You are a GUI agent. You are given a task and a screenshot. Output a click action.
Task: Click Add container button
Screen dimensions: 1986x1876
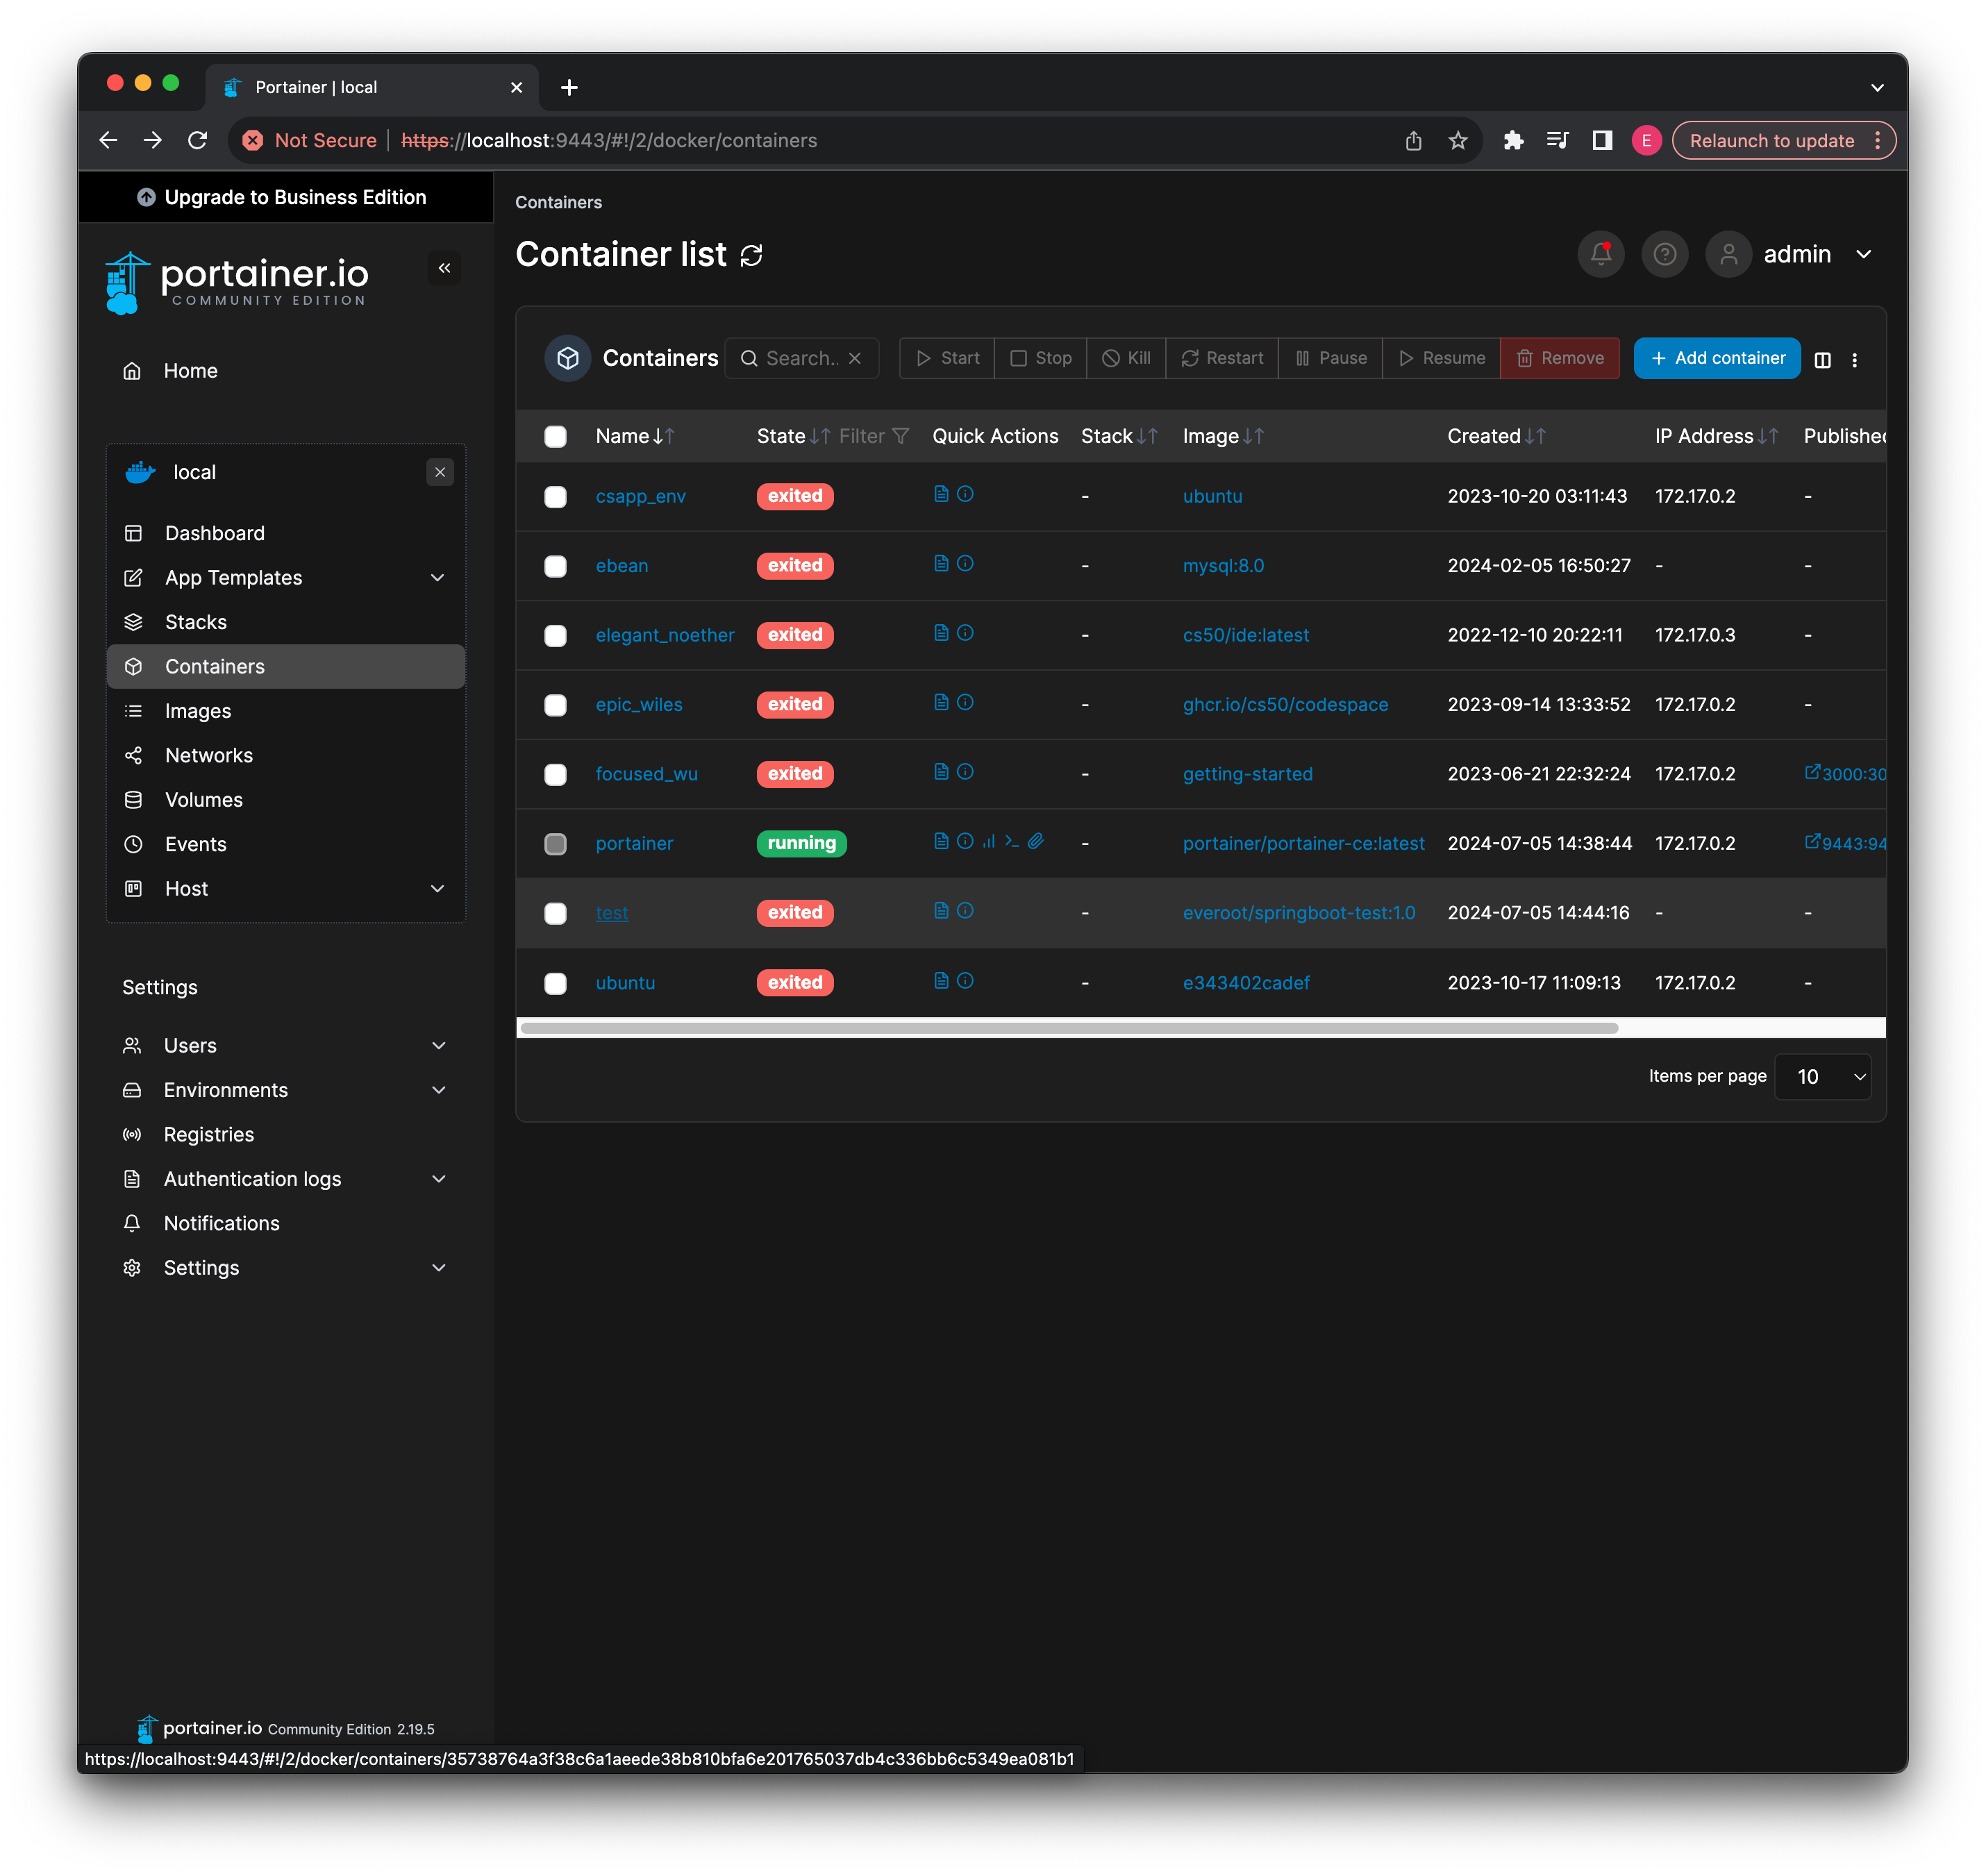pyautogui.click(x=1716, y=358)
